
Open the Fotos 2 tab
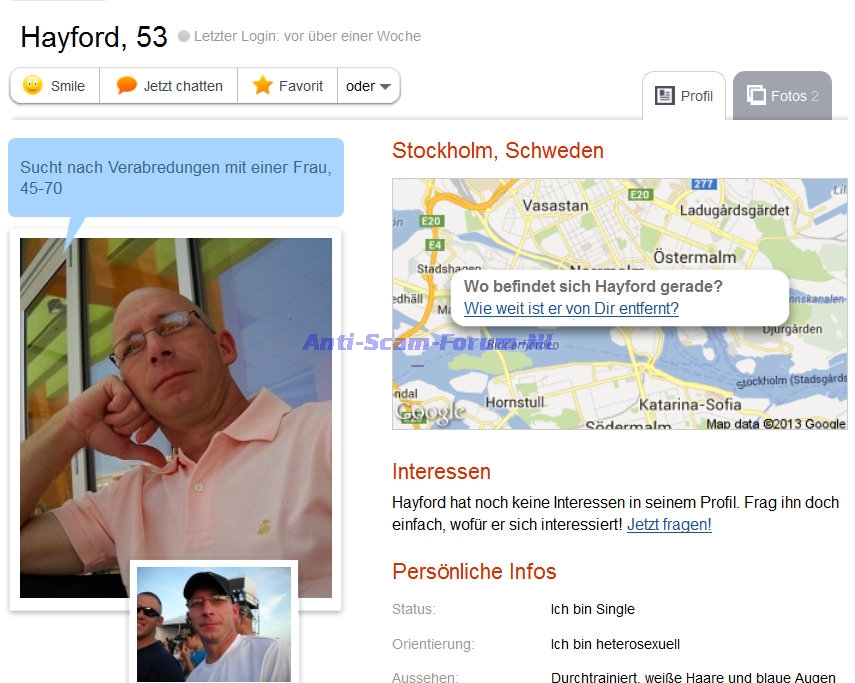tap(782, 96)
